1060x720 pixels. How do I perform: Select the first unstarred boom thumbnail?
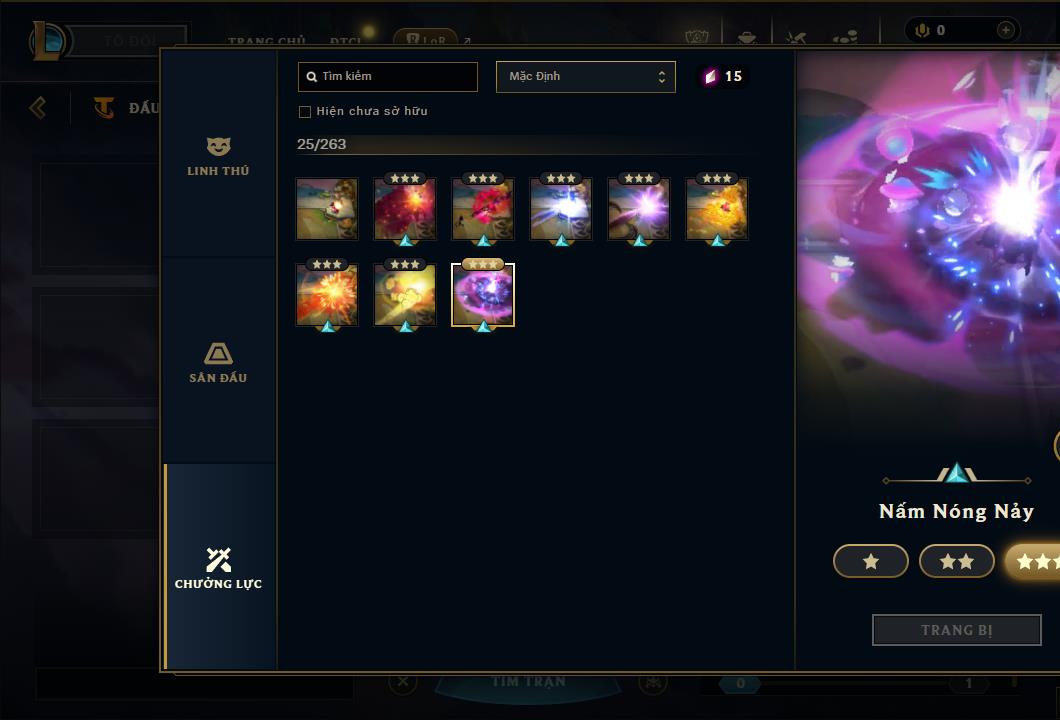pos(327,210)
